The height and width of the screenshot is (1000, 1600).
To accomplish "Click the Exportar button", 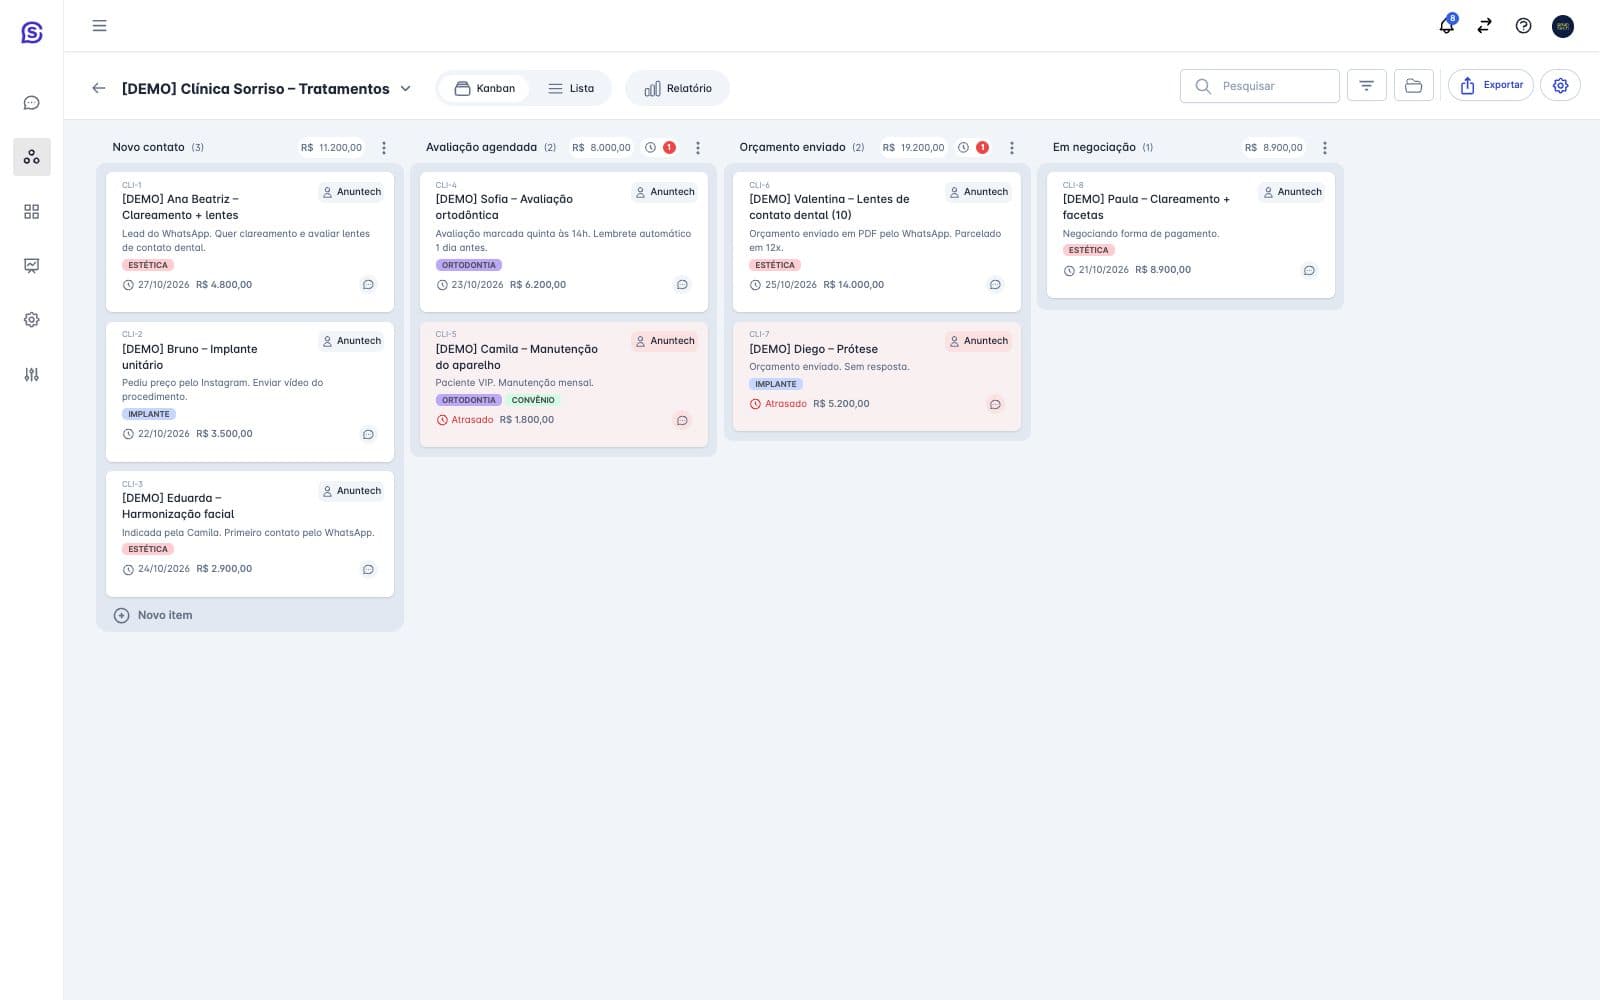I will [1490, 86].
